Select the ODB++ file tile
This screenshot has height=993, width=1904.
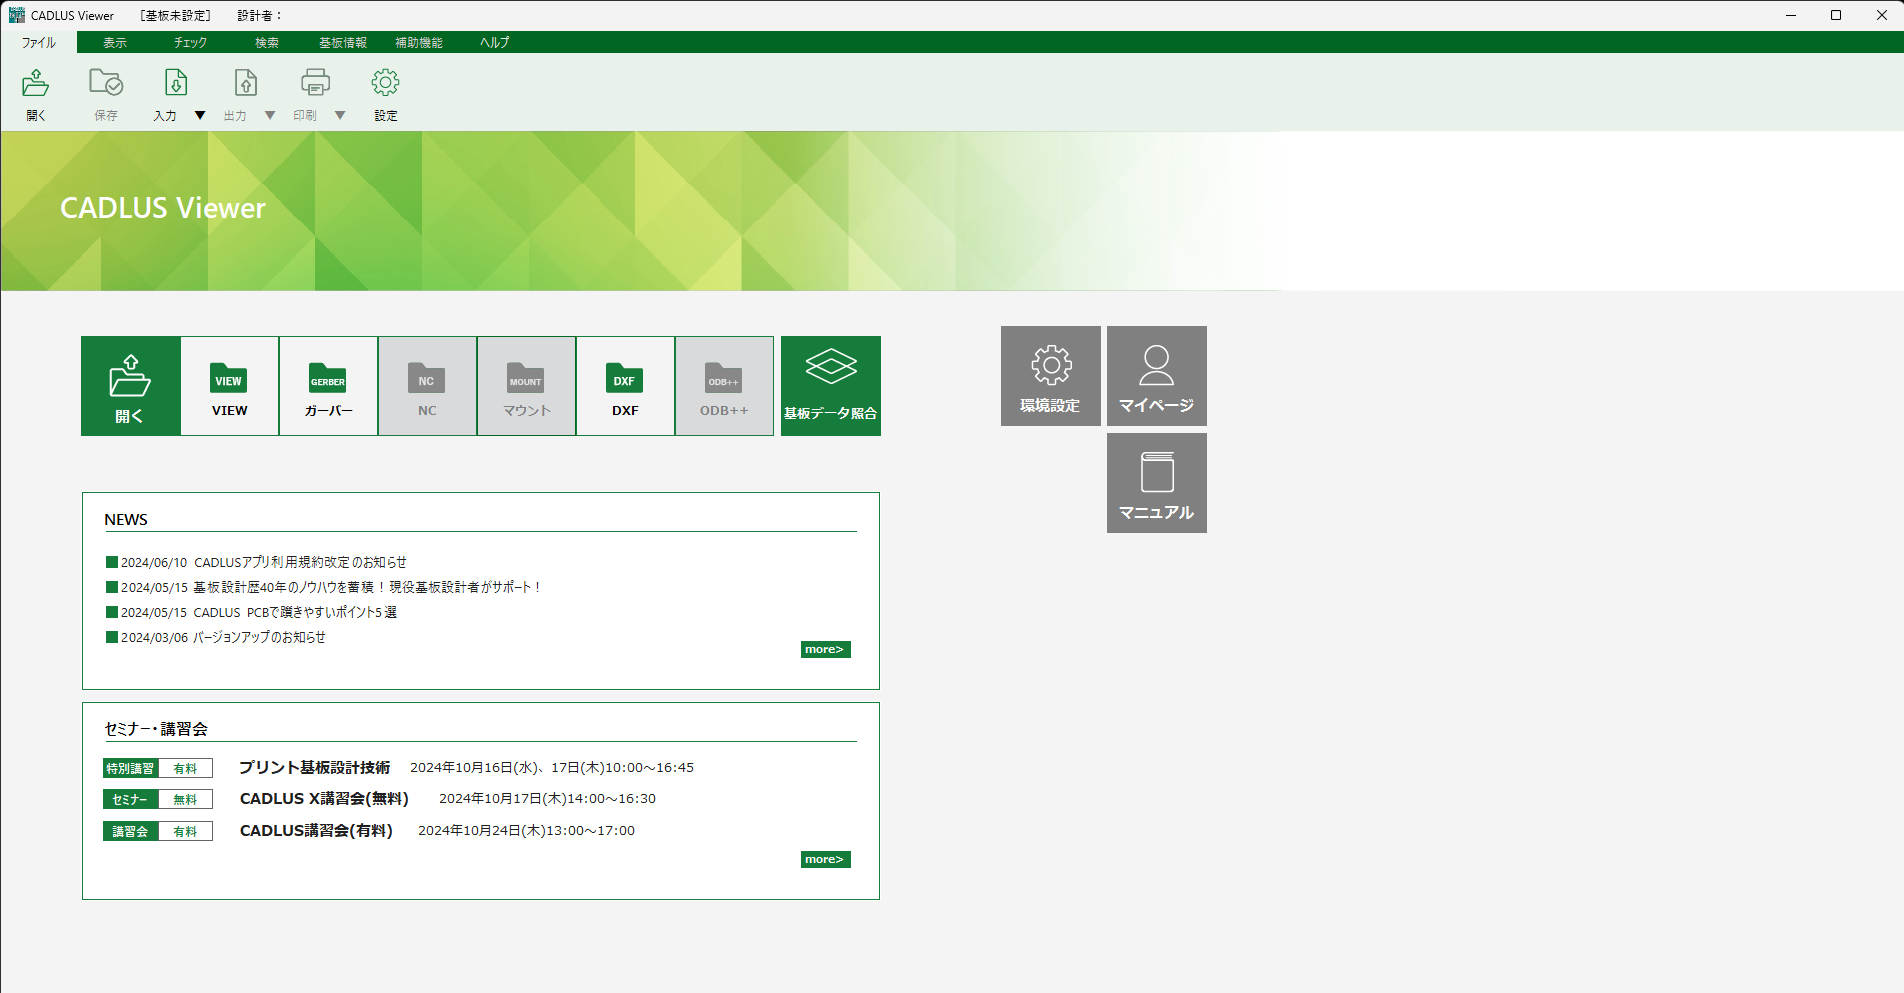pos(725,386)
